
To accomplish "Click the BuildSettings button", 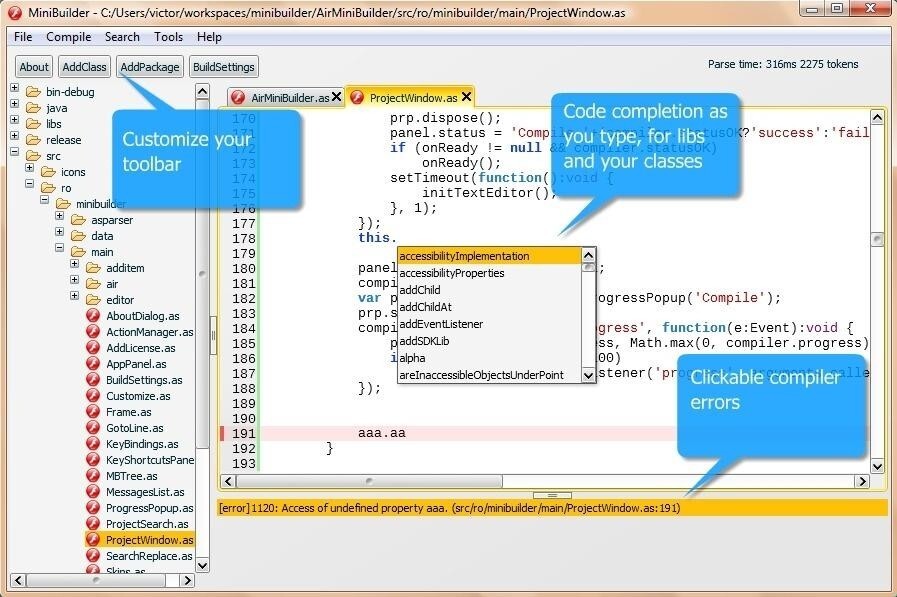I will (x=223, y=67).
